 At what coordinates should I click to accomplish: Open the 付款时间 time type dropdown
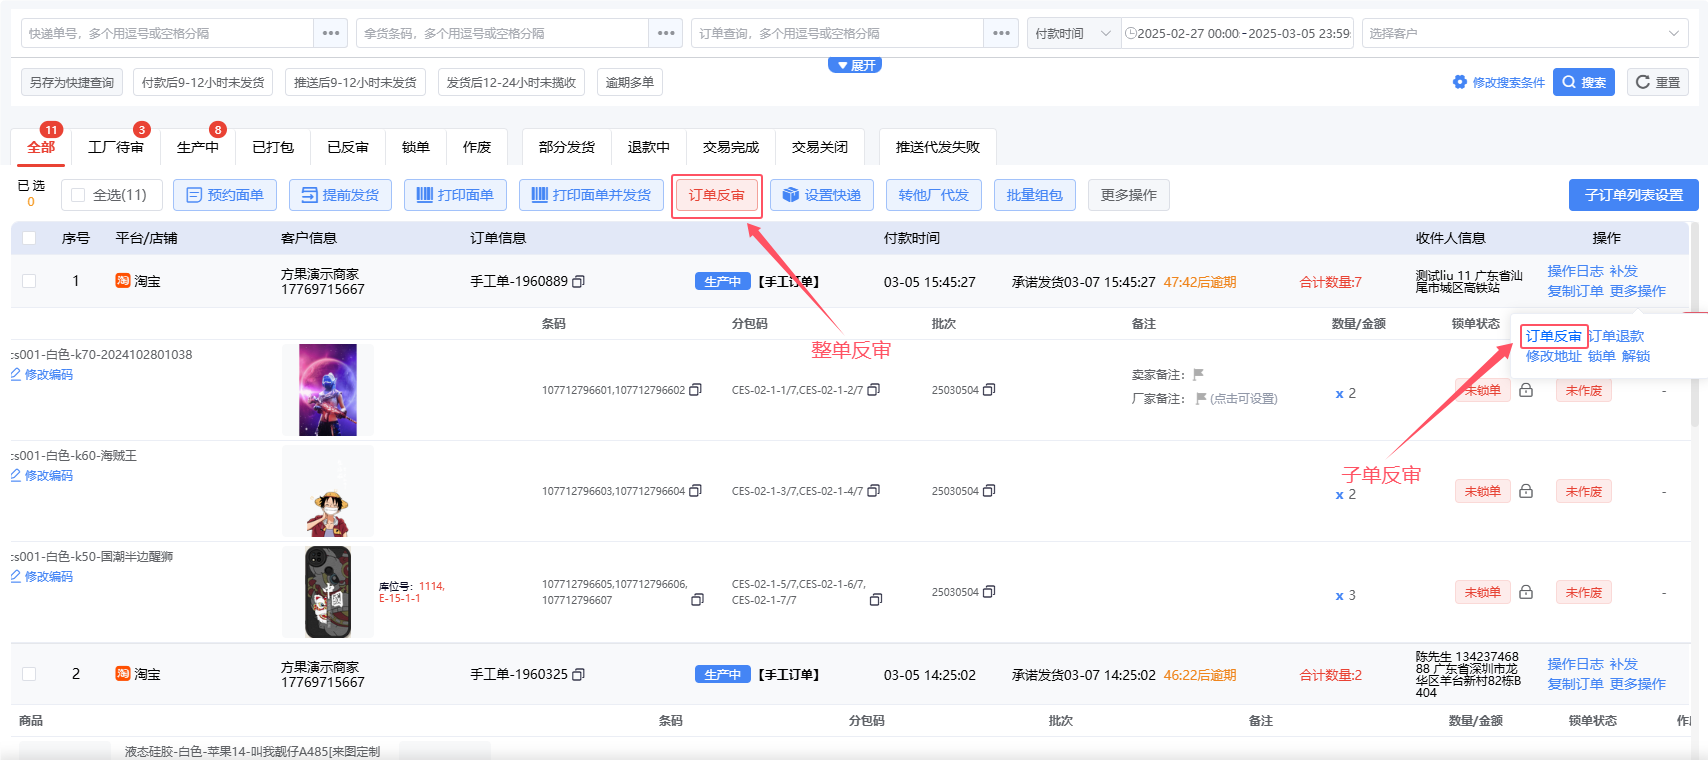click(x=1073, y=33)
